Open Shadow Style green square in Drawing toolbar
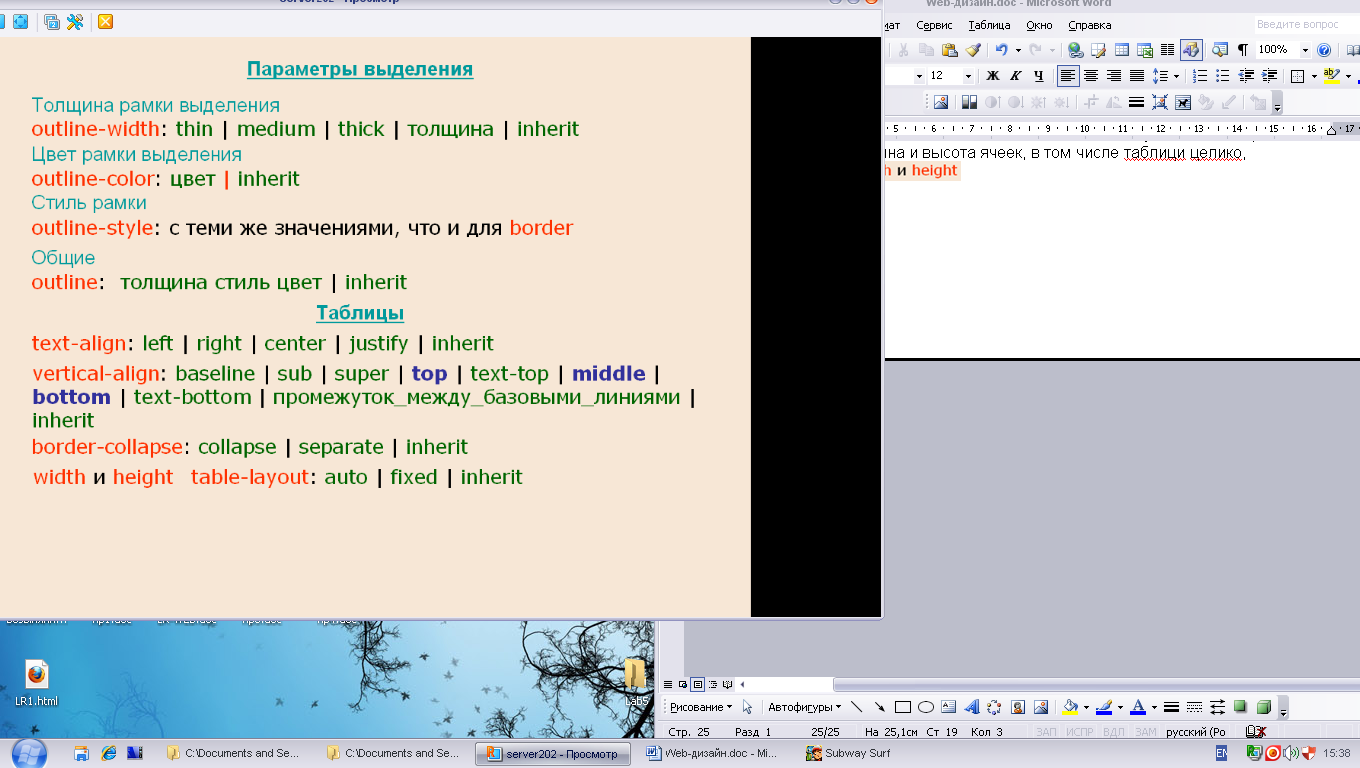Viewport: 1360px width, 768px height. [1241, 707]
